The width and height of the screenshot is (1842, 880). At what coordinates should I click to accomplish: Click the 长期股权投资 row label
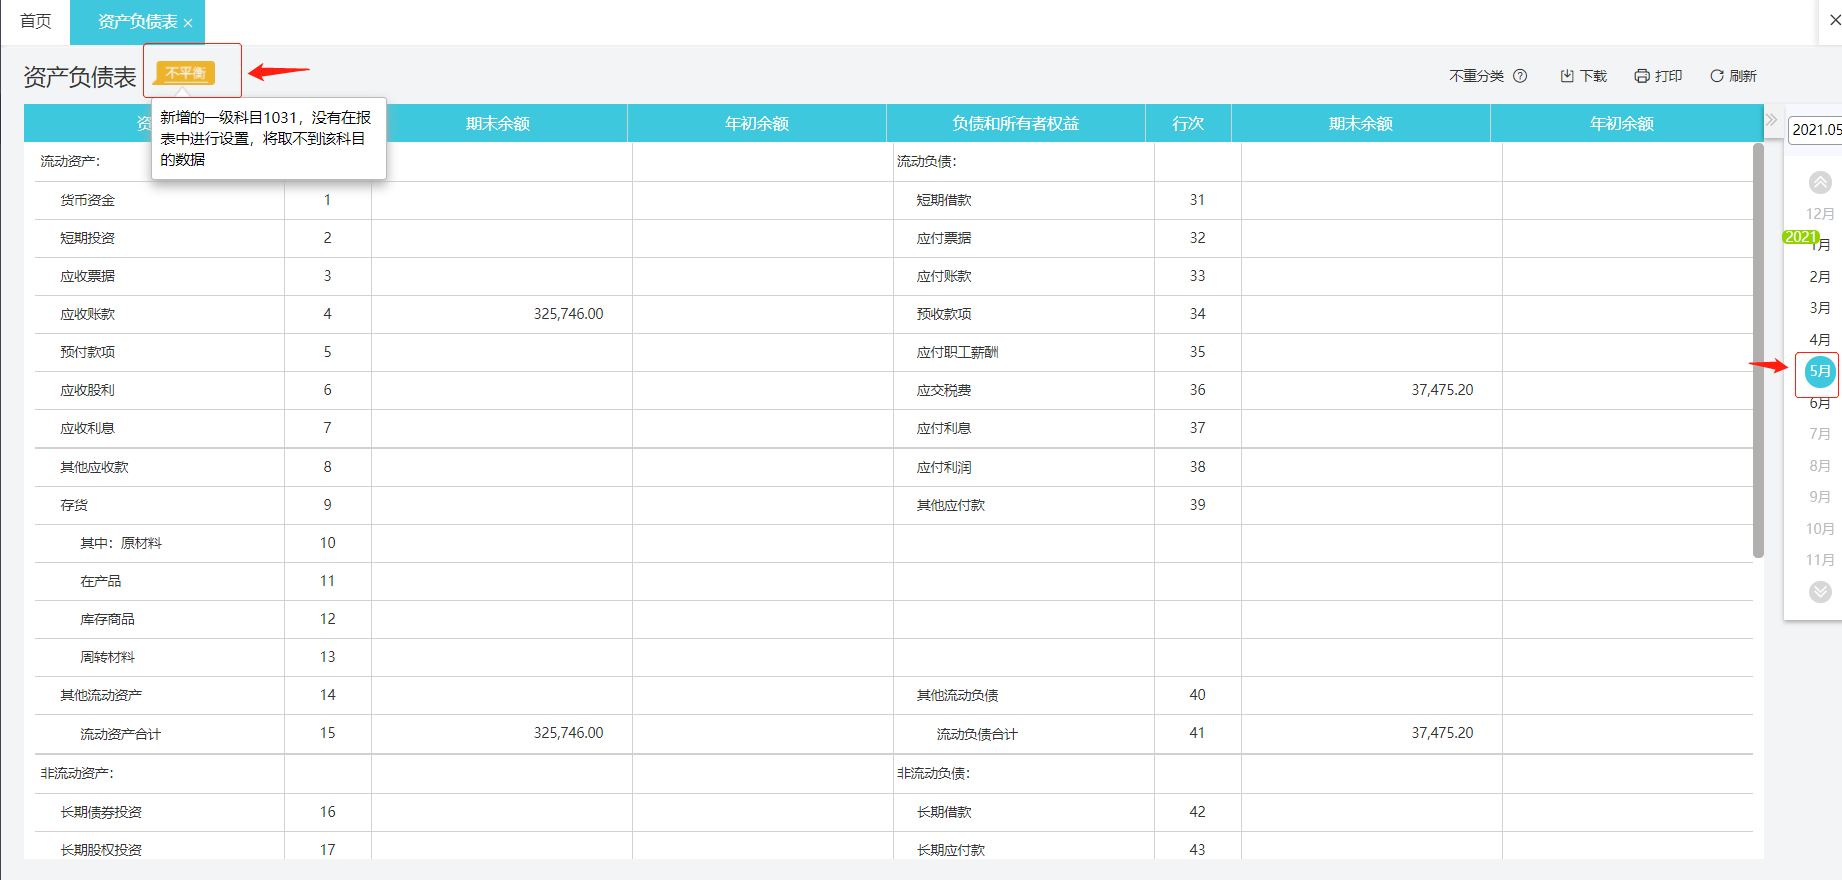[101, 850]
